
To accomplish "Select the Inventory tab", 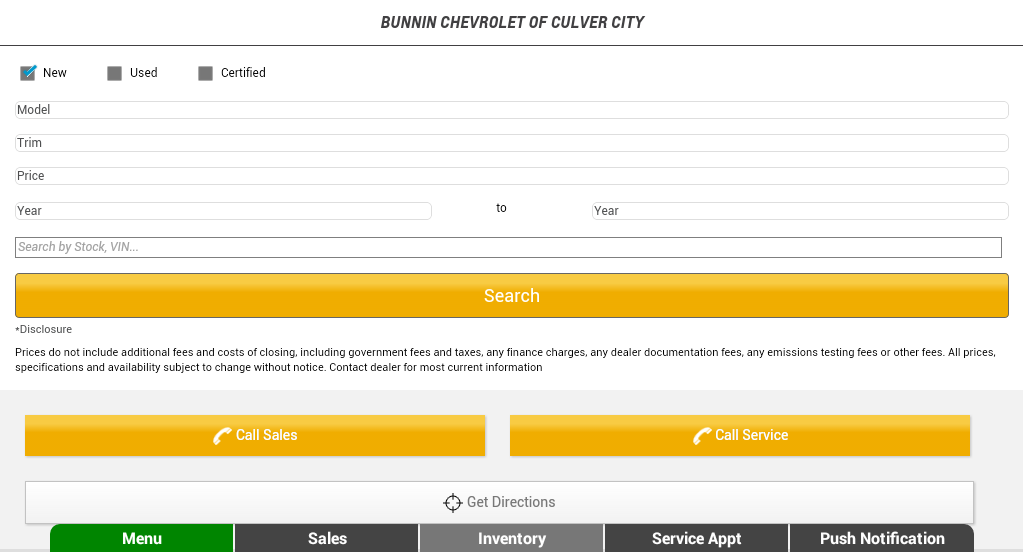I will coord(512,538).
